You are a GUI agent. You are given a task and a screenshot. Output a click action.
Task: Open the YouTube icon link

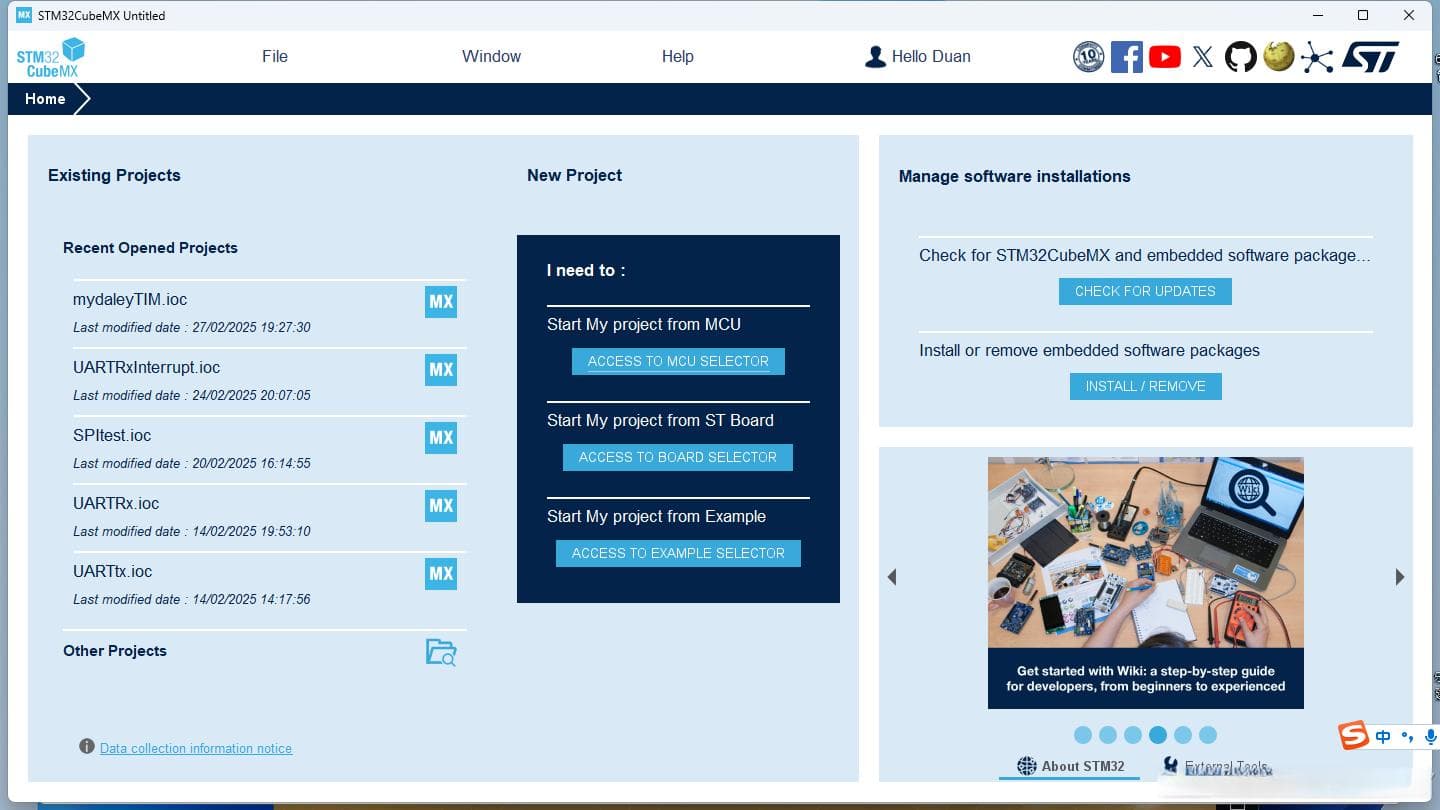click(x=1165, y=57)
